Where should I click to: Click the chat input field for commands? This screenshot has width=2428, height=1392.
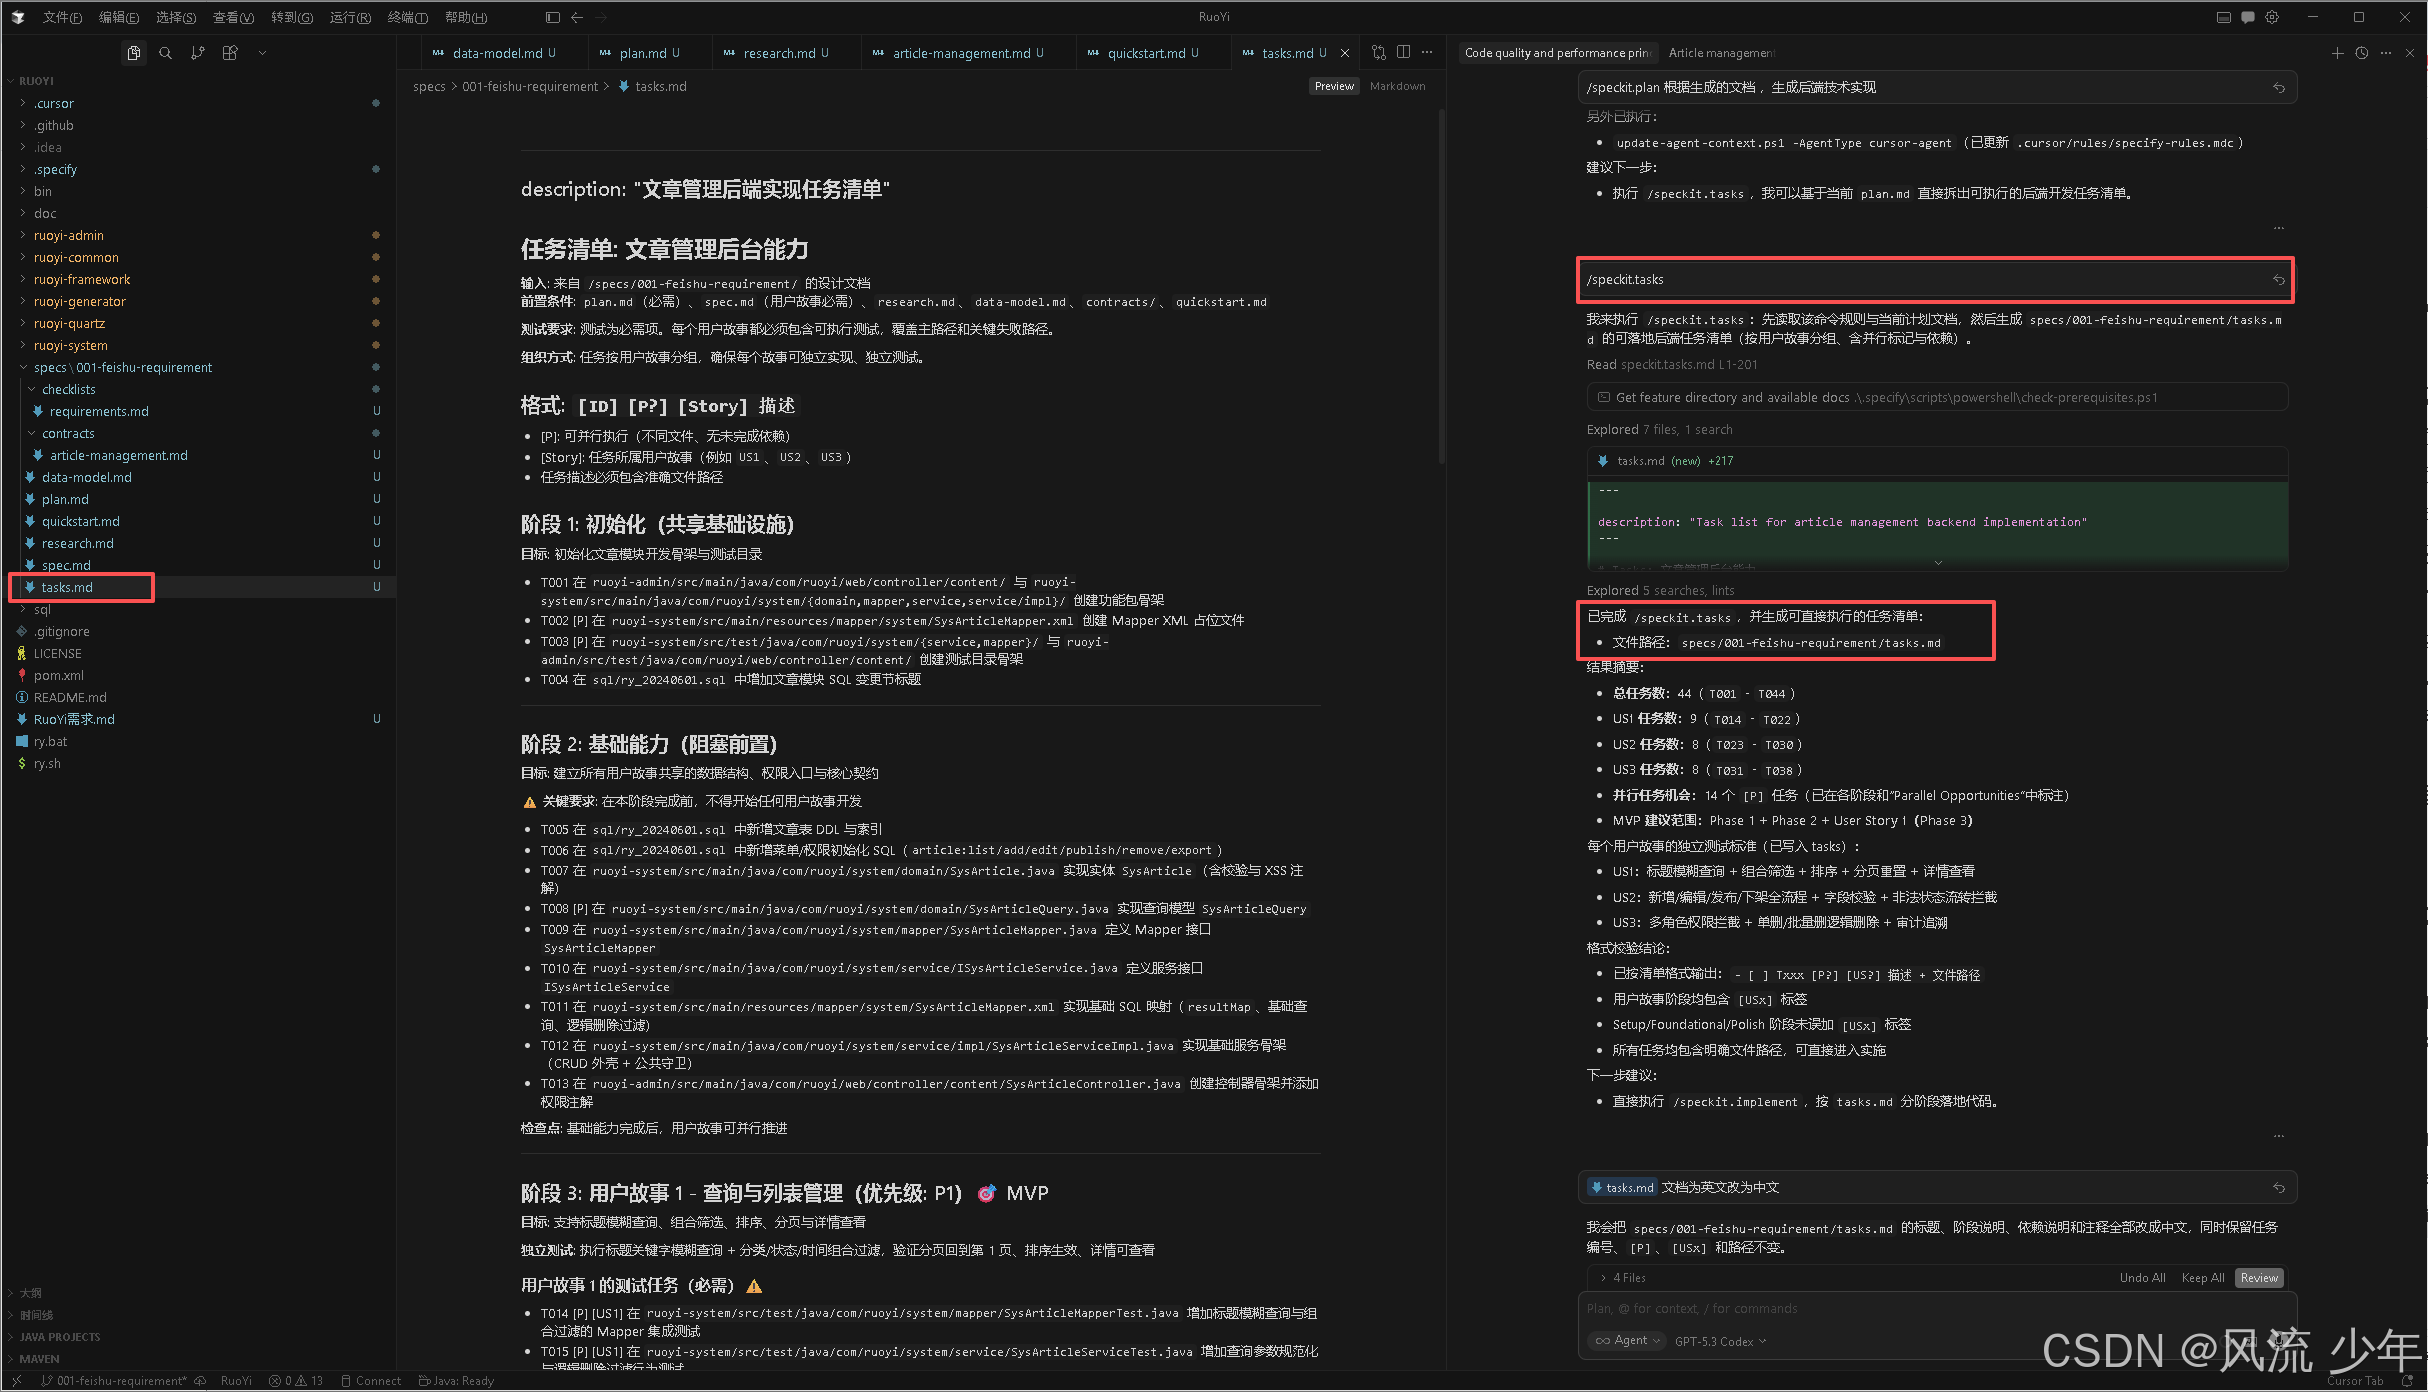pos(1900,1308)
